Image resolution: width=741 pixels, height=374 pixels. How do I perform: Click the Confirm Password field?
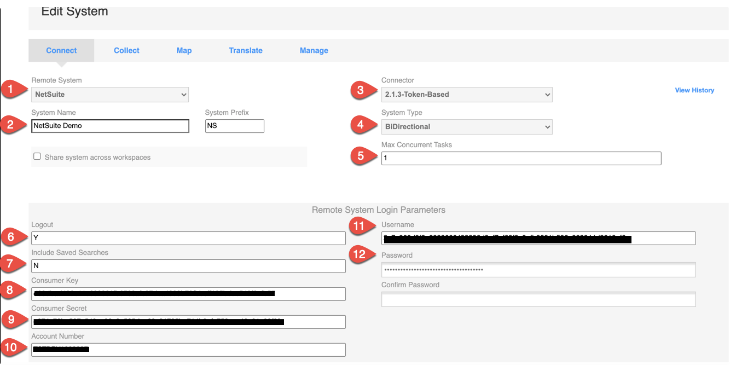coord(538,299)
